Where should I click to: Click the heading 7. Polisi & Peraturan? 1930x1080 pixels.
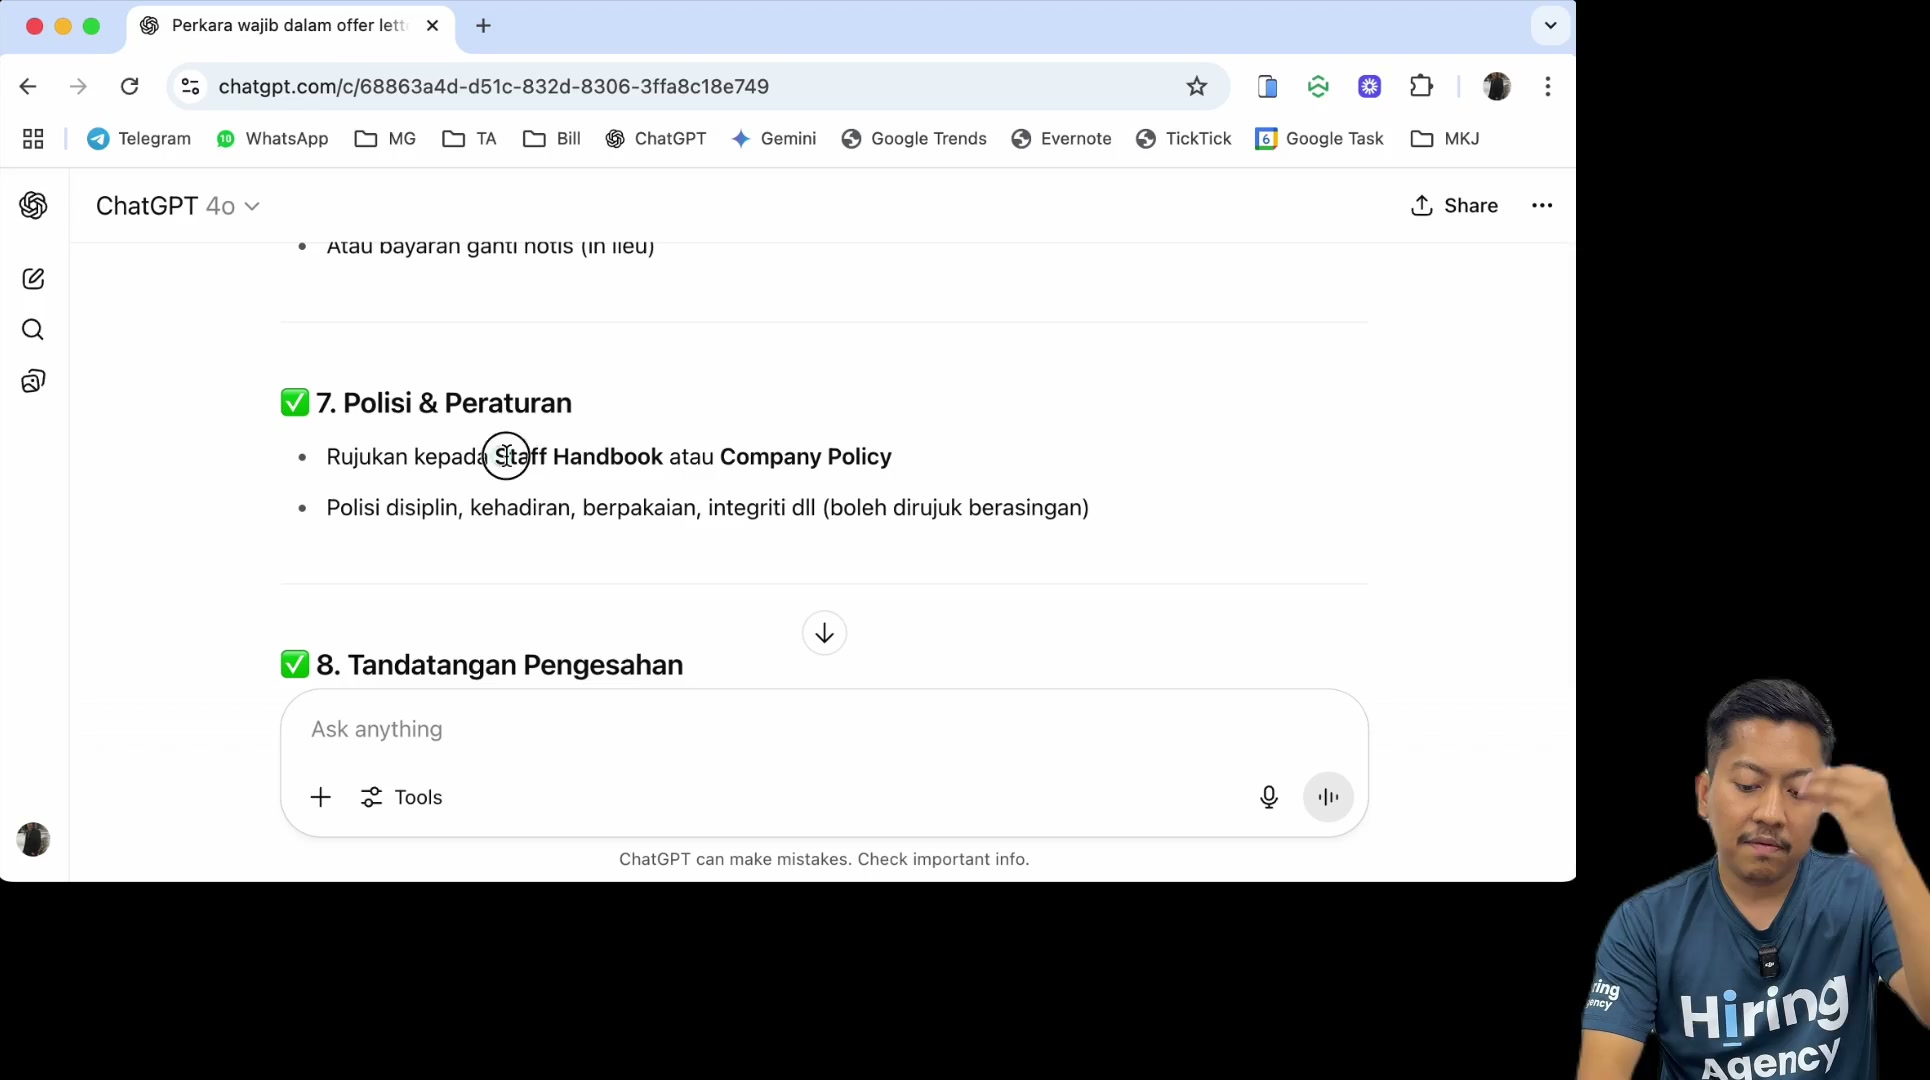point(444,403)
